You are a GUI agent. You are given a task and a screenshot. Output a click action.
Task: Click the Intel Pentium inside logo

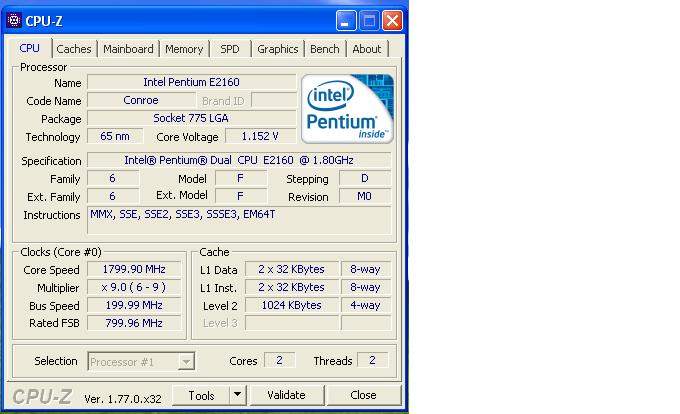347,109
